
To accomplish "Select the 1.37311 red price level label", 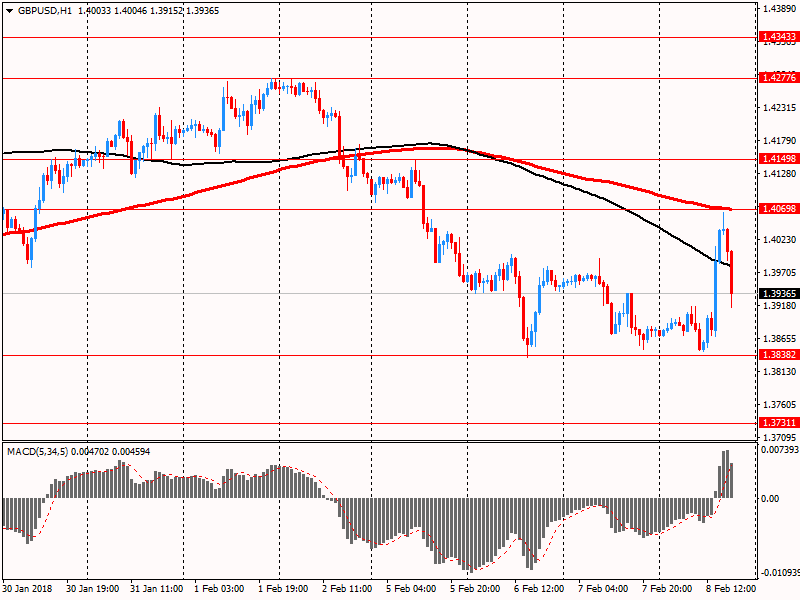I will coord(778,423).
